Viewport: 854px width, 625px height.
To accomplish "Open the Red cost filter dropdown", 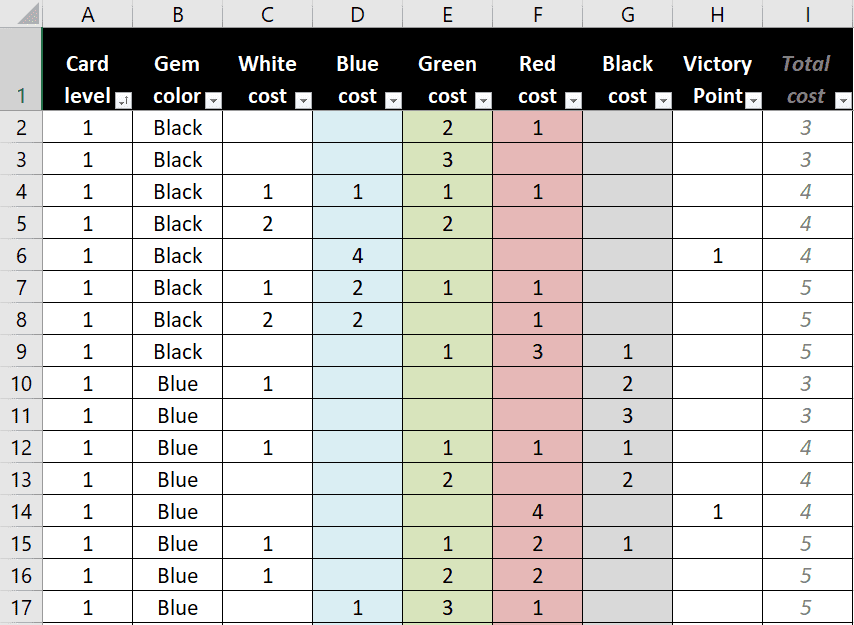I will (573, 100).
